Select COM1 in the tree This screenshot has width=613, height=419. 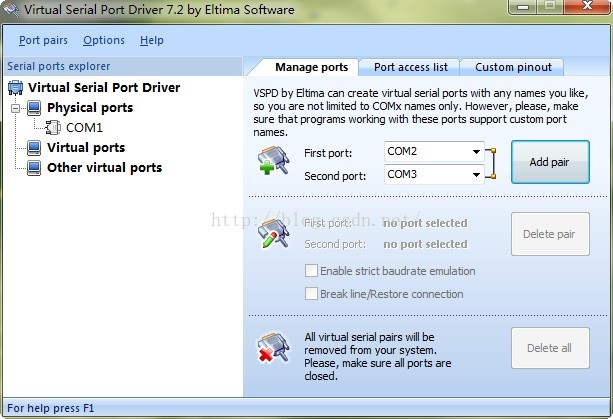click(84, 128)
